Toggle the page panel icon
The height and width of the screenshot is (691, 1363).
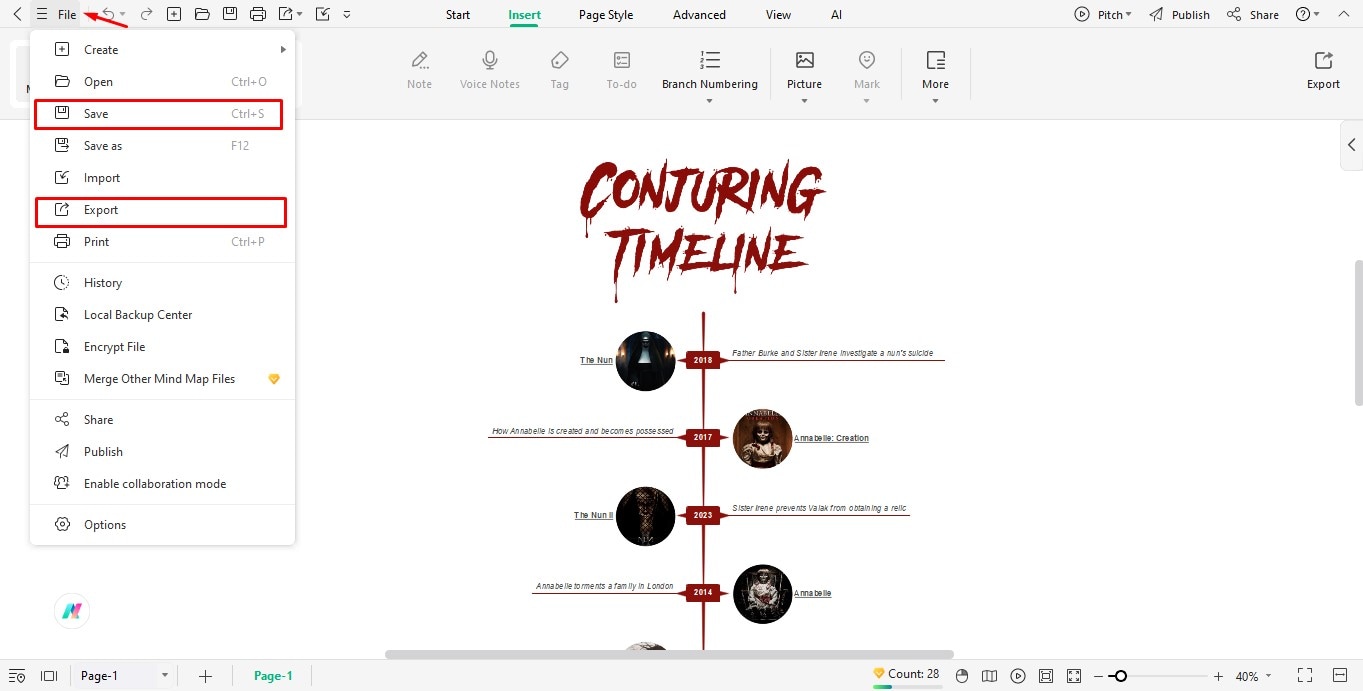(49, 676)
